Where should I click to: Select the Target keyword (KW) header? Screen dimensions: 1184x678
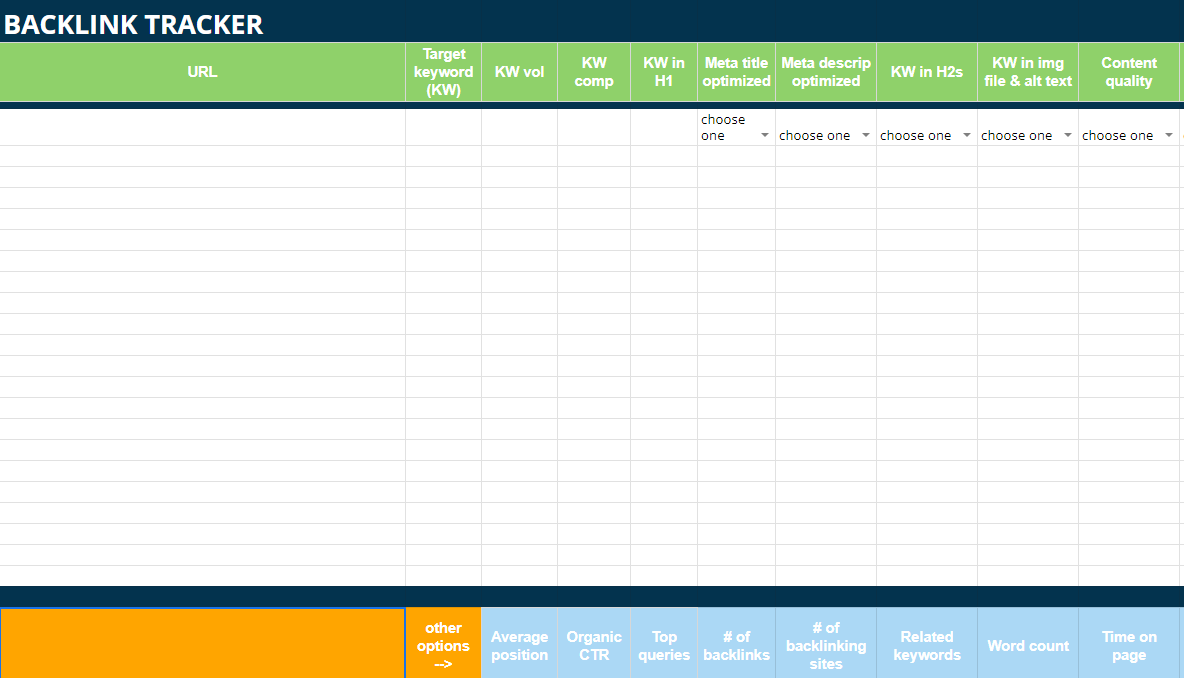[x=443, y=71]
